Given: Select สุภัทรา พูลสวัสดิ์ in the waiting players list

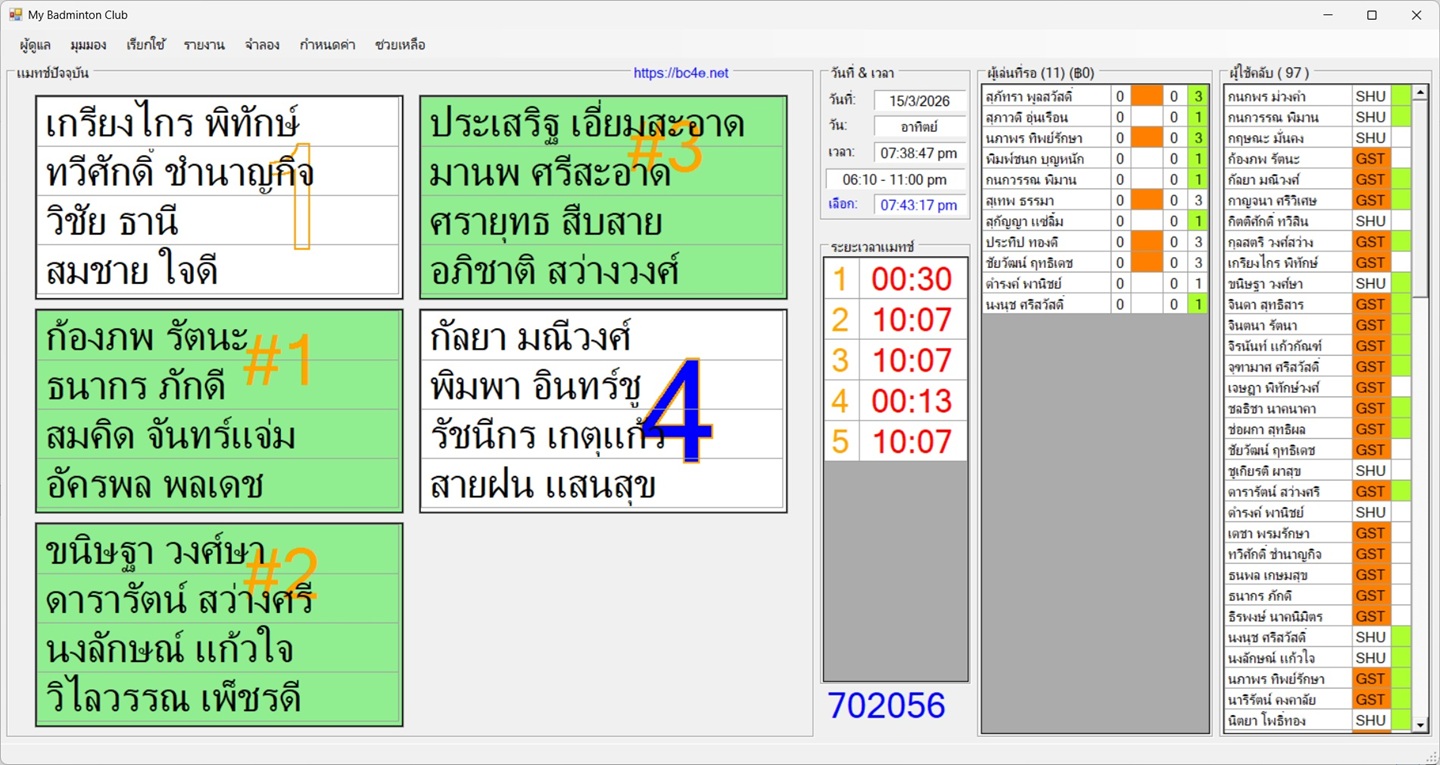Looking at the screenshot, I should [x=1047, y=96].
